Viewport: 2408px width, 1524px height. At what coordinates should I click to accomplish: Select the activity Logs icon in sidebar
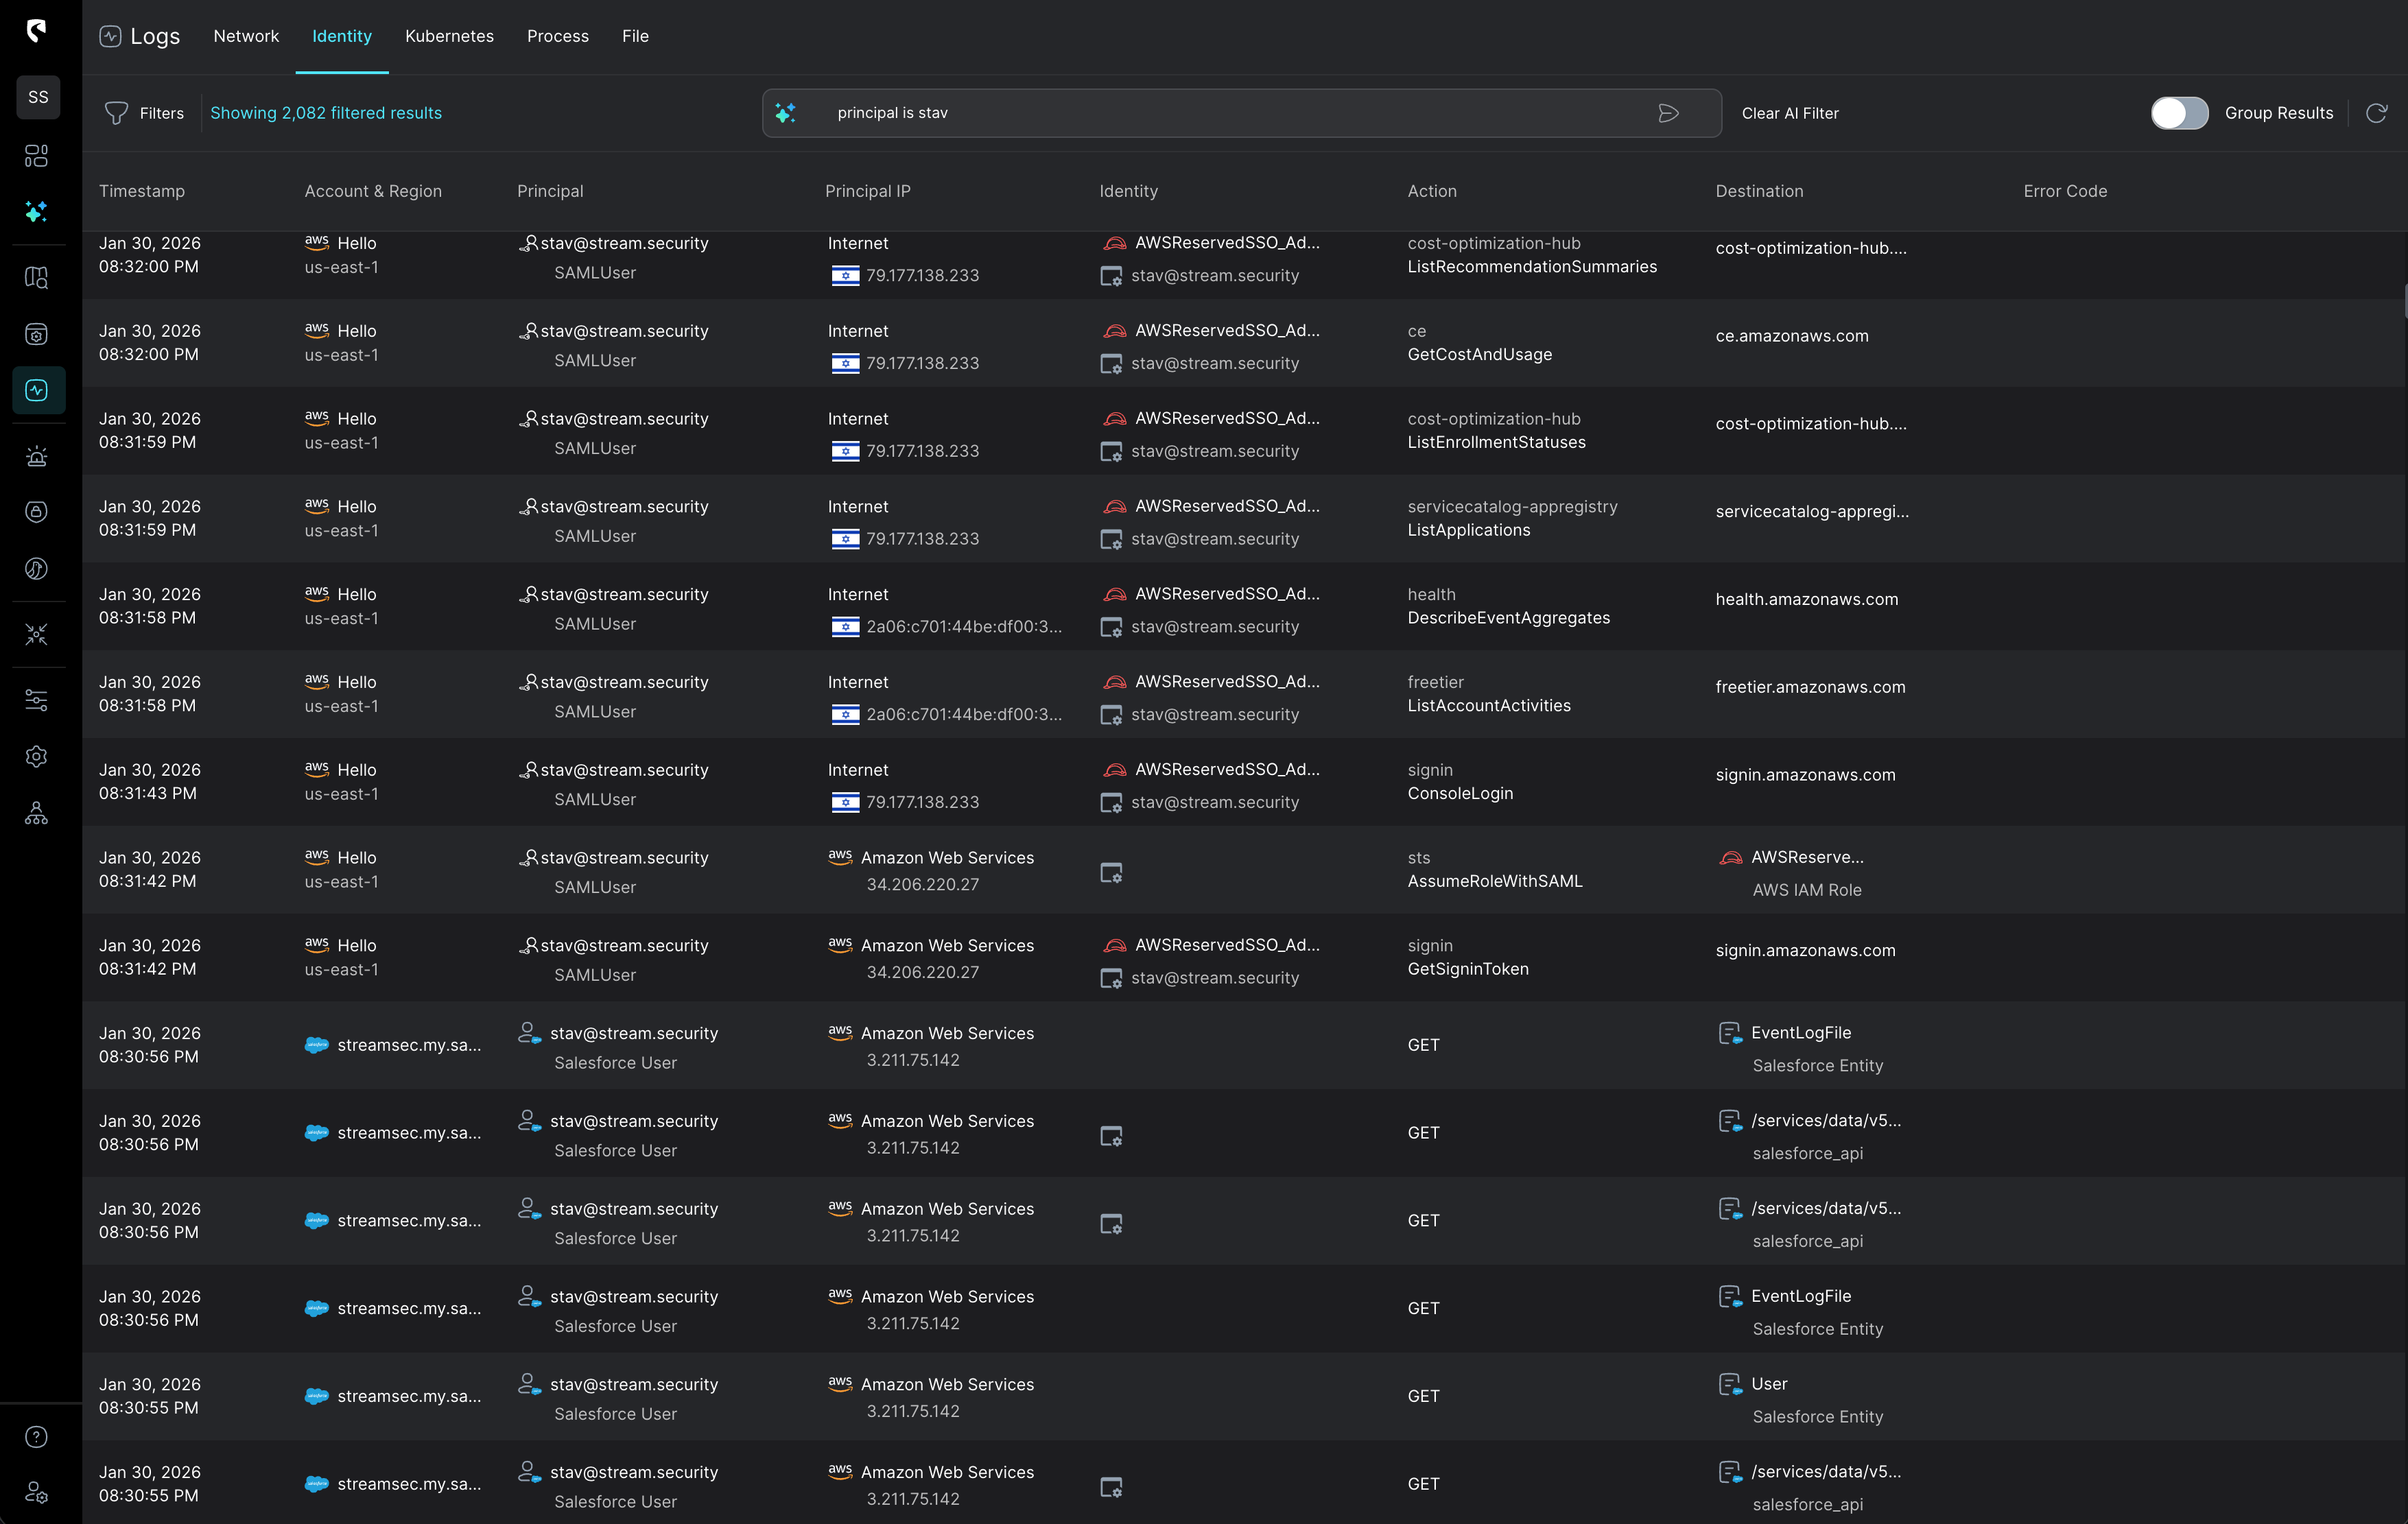pos(37,390)
